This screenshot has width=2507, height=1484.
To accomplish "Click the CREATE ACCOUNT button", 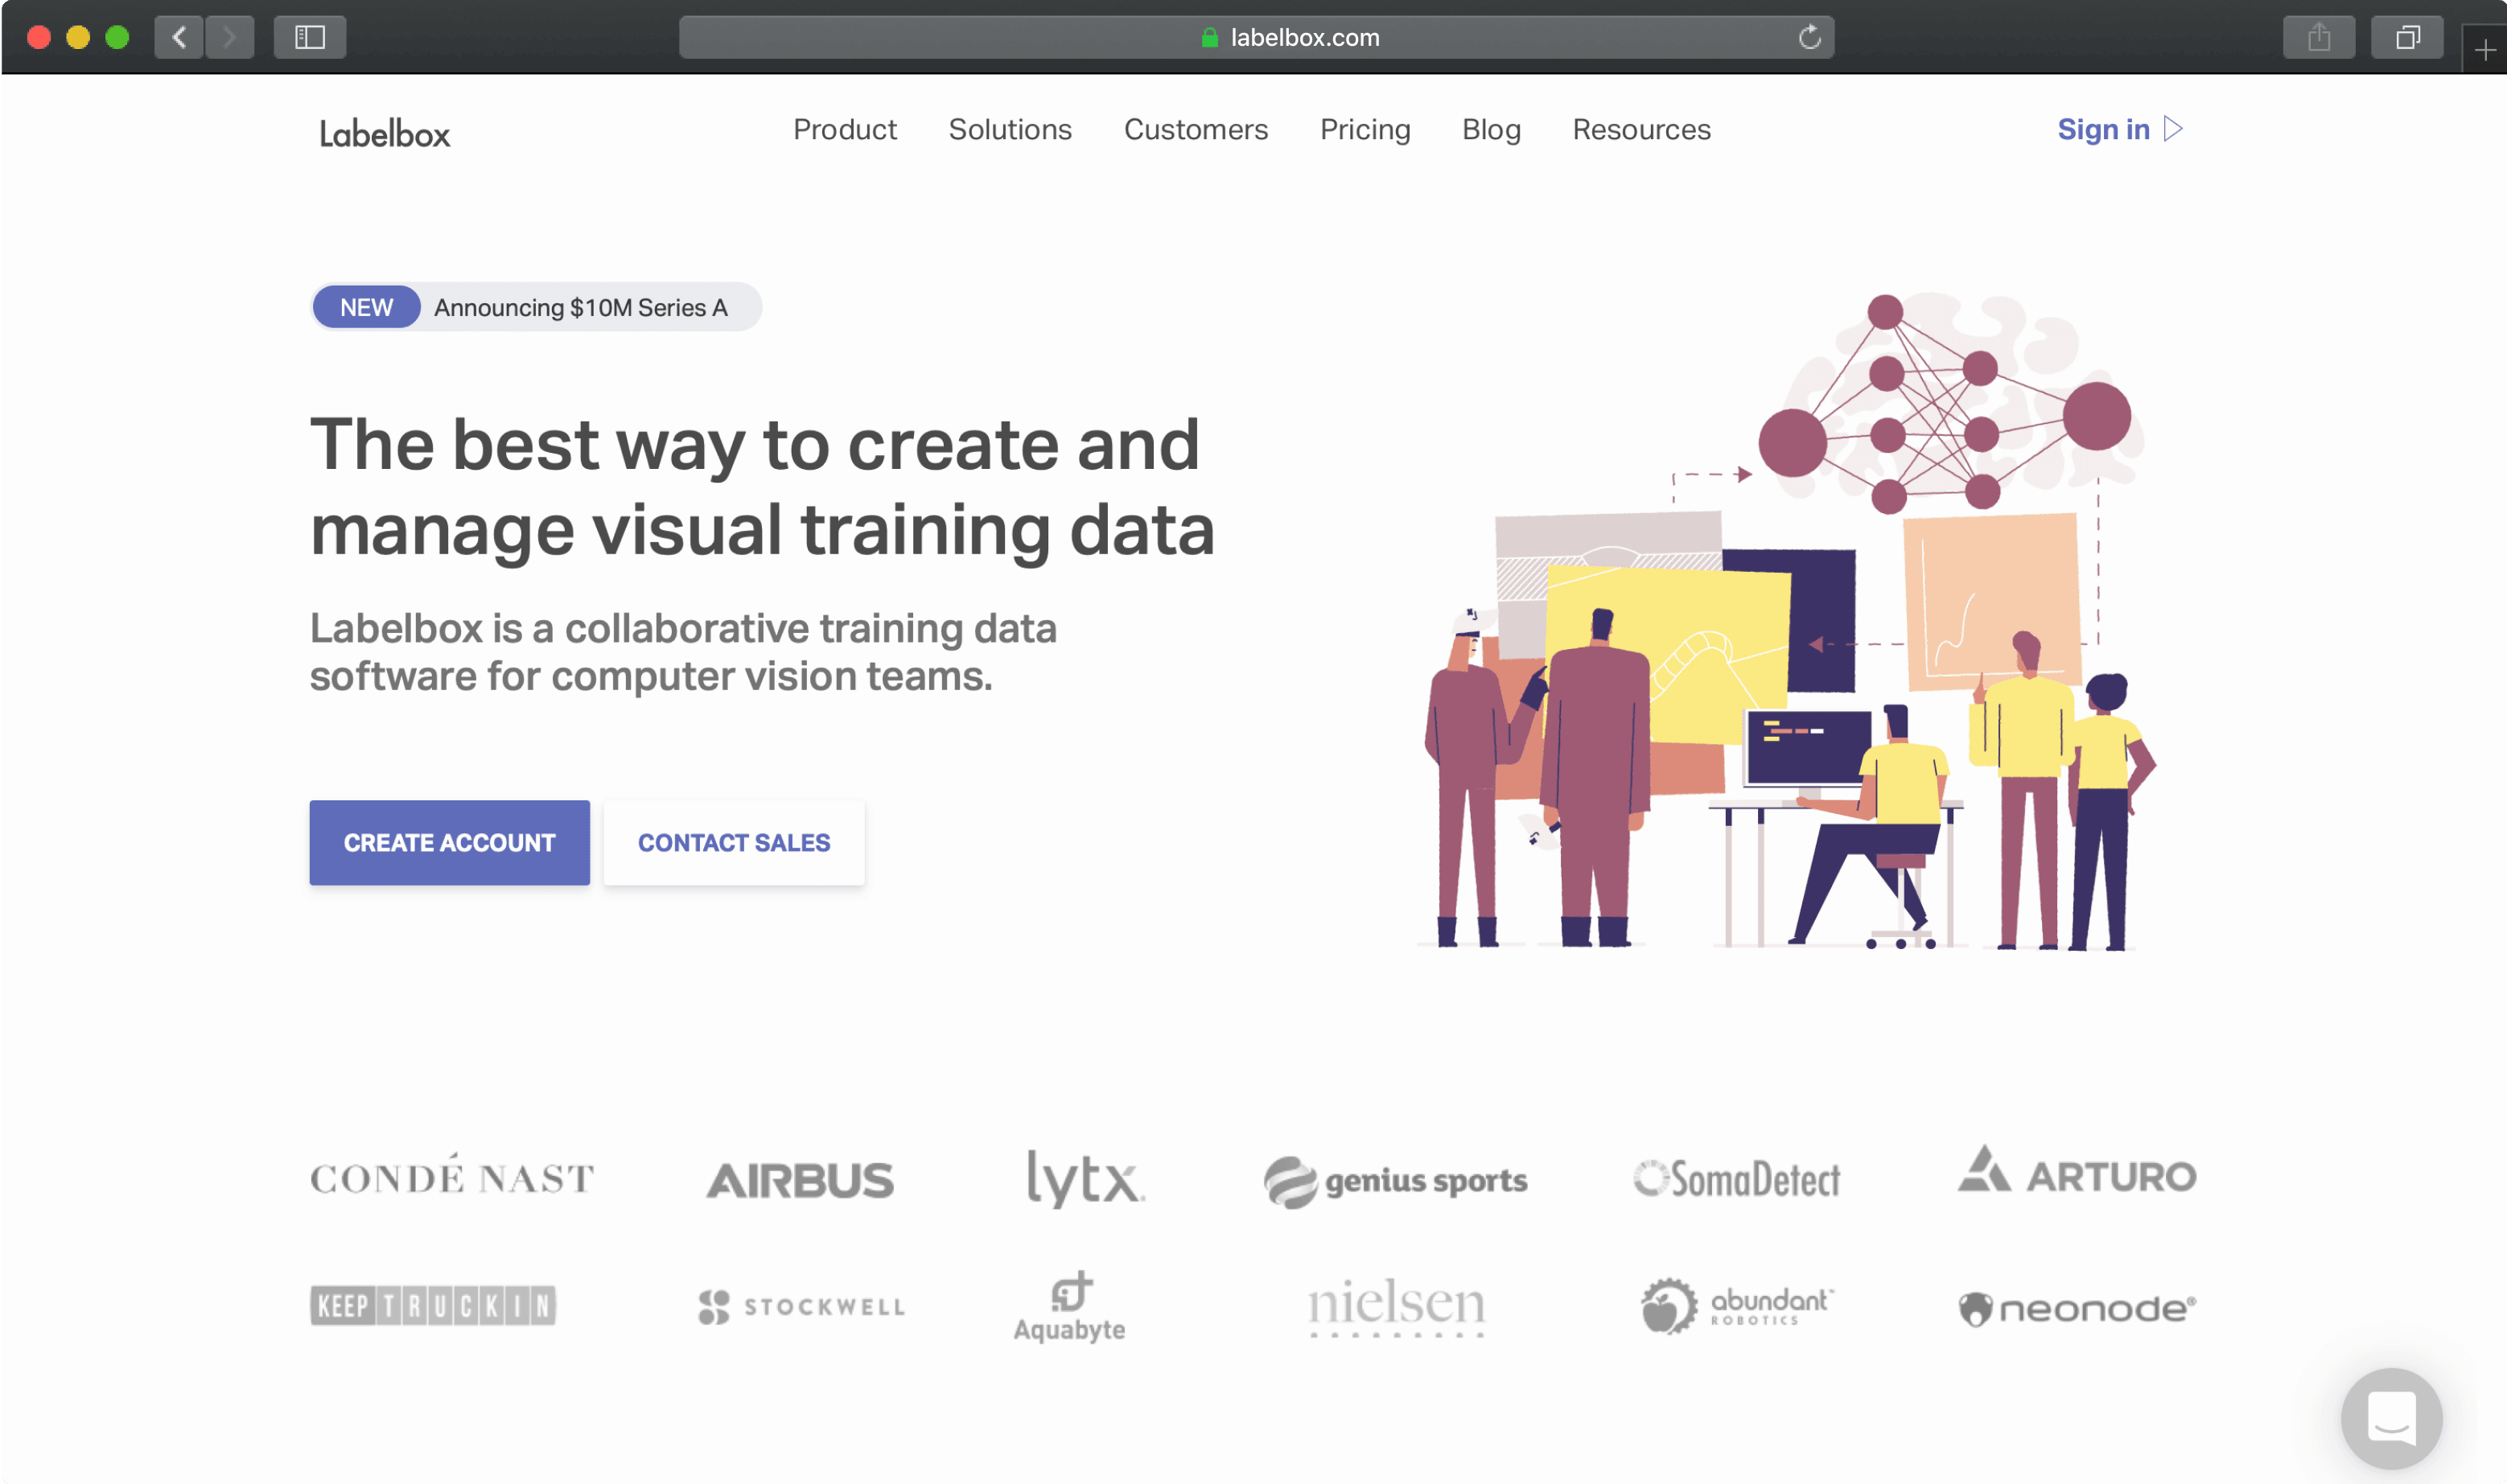I will pos(449,842).
